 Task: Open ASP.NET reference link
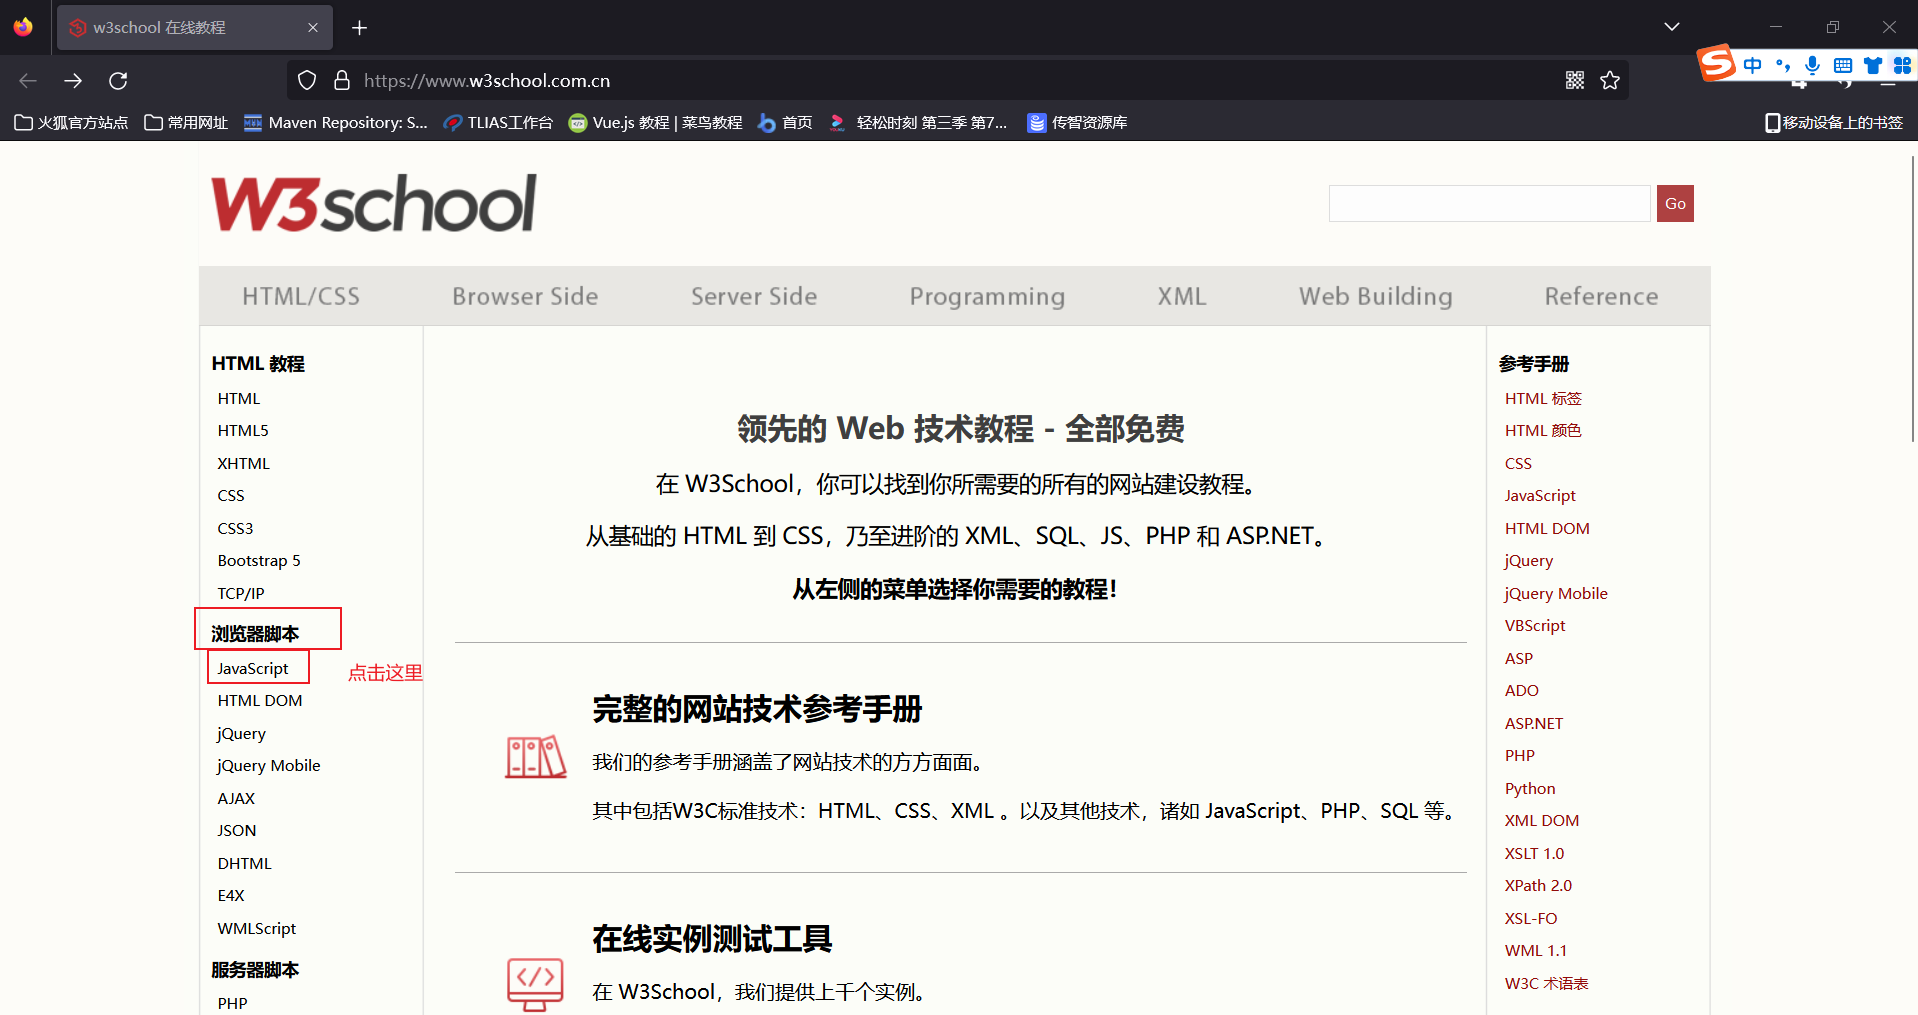click(x=1534, y=724)
